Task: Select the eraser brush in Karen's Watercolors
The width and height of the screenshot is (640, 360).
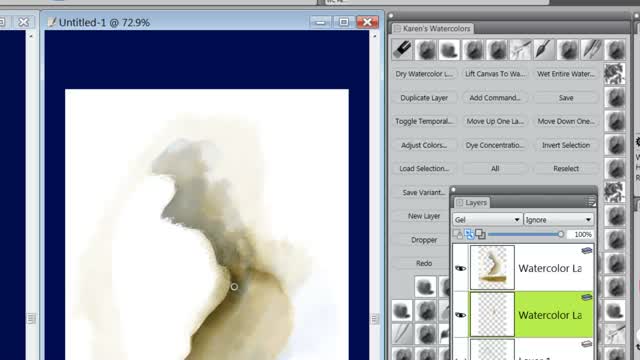Action: [402, 50]
